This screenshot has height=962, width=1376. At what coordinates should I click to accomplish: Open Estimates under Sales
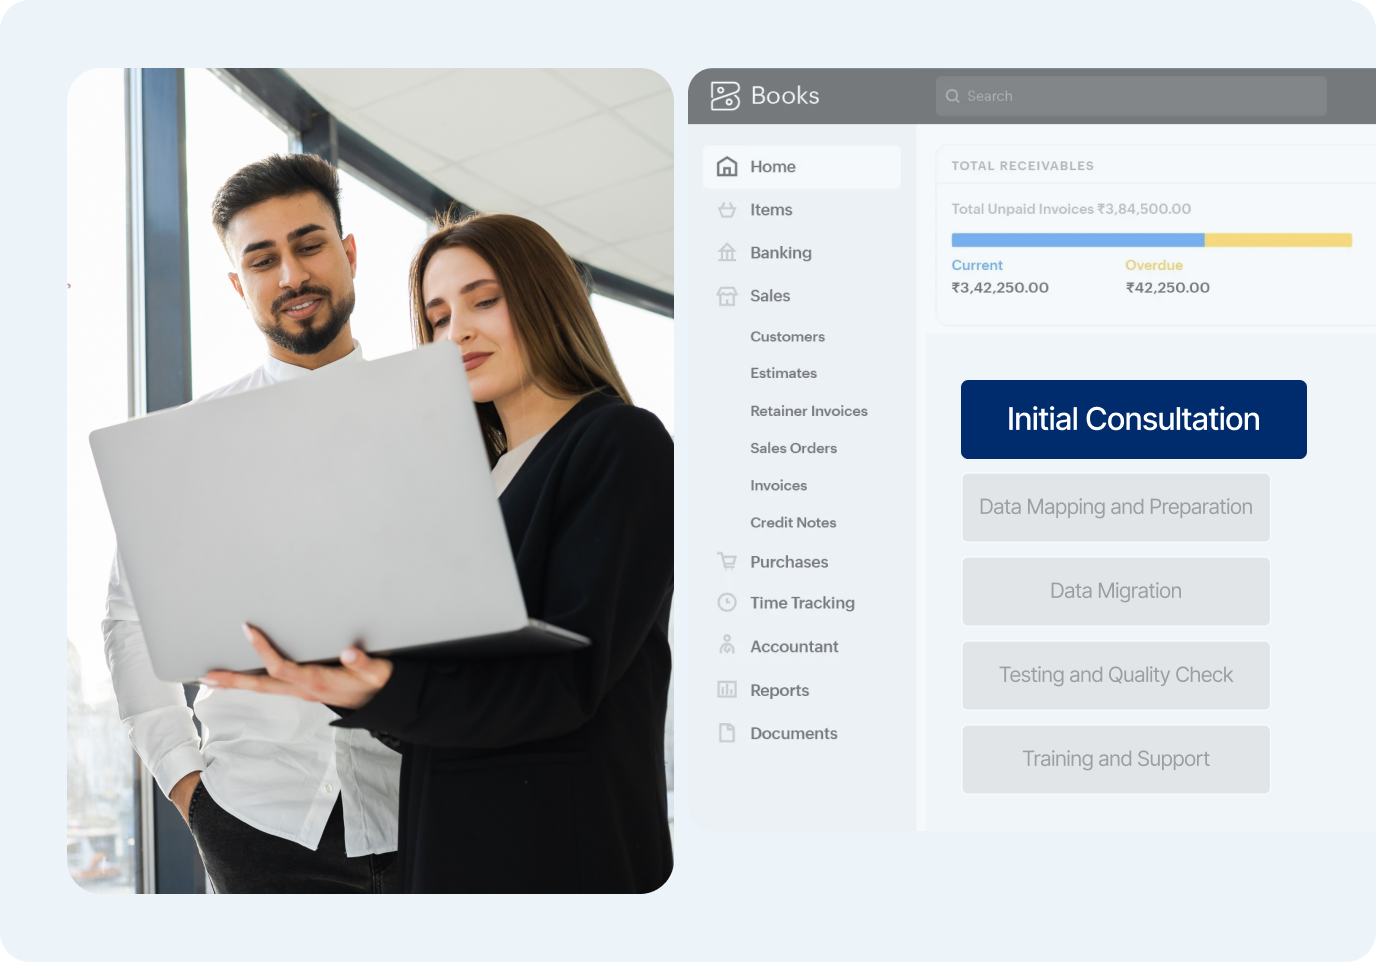tap(783, 373)
